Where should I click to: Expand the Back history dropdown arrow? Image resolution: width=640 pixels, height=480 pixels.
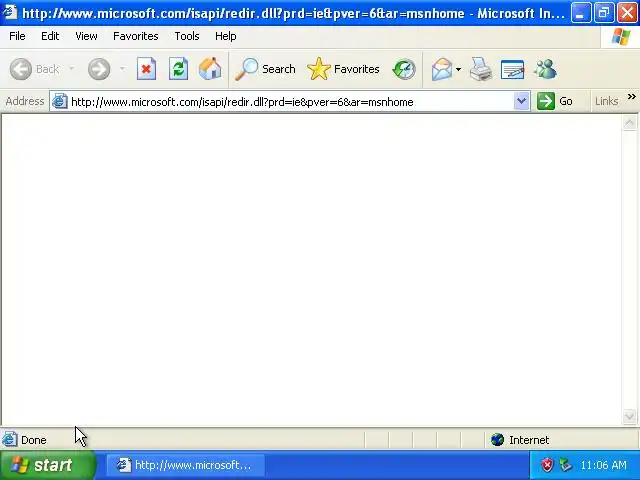point(71,69)
